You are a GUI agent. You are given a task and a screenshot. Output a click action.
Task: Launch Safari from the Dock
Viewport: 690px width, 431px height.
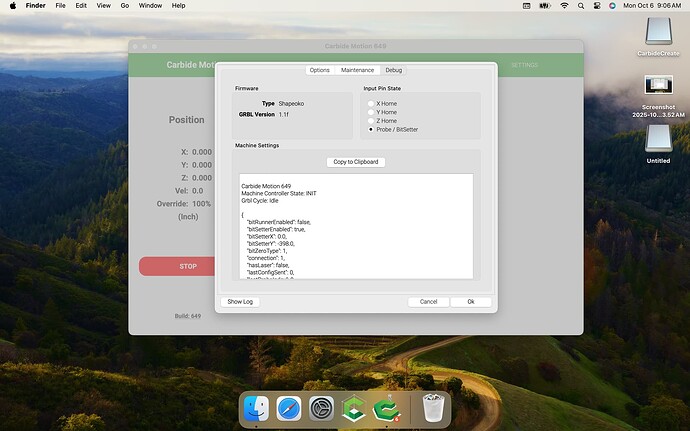coord(289,409)
